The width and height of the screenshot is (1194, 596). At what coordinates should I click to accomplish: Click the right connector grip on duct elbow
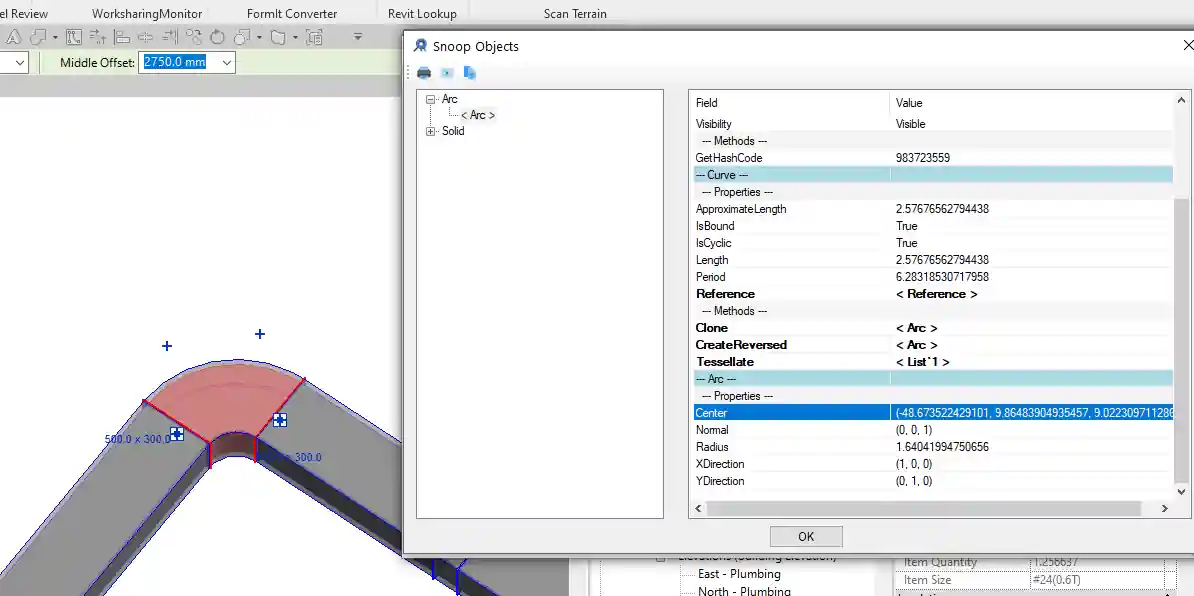point(280,420)
